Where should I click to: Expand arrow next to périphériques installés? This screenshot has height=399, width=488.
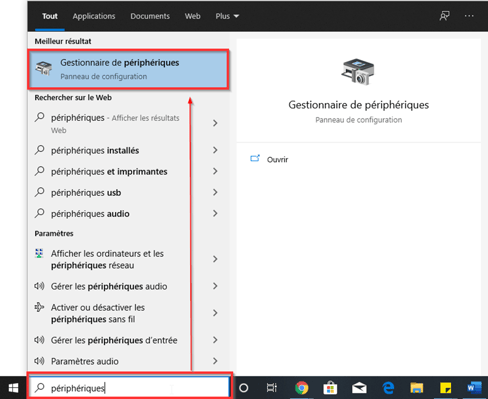pyautogui.click(x=215, y=150)
